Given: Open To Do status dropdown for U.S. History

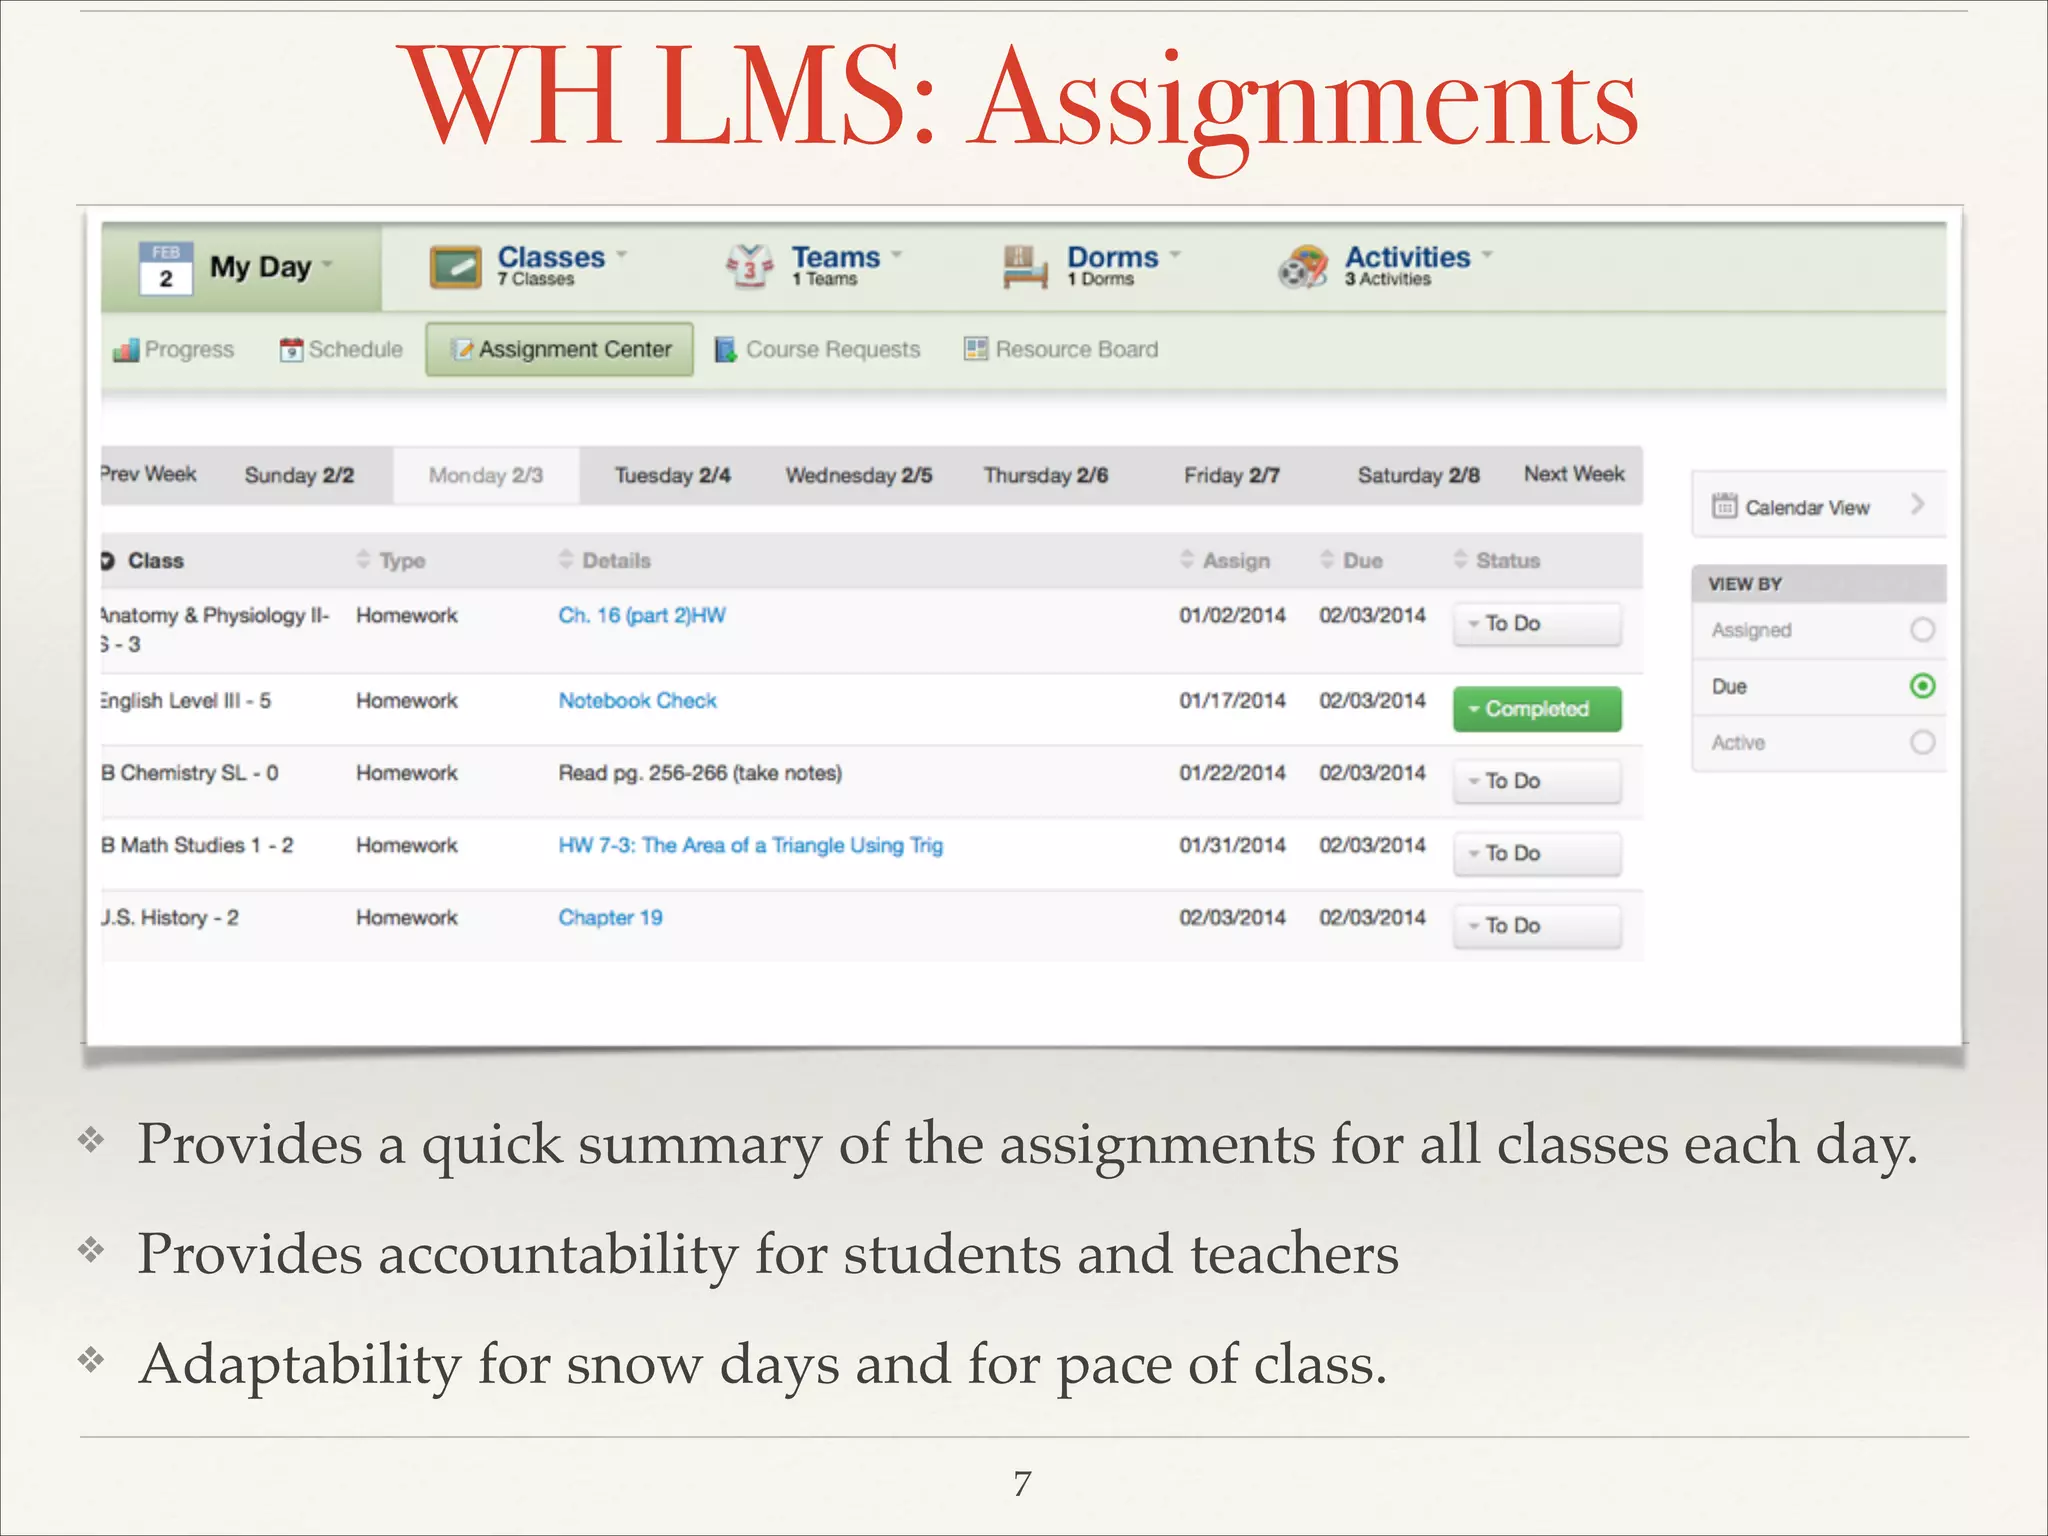Looking at the screenshot, I should 1537,926.
